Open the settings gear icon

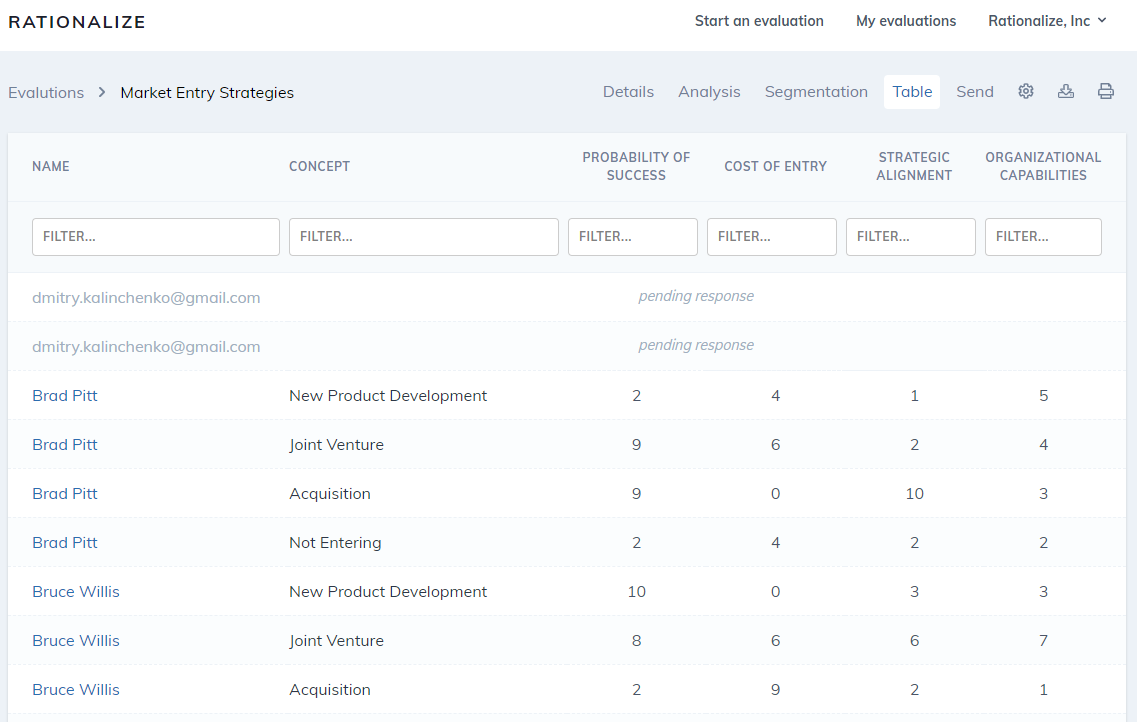click(x=1025, y=92)
